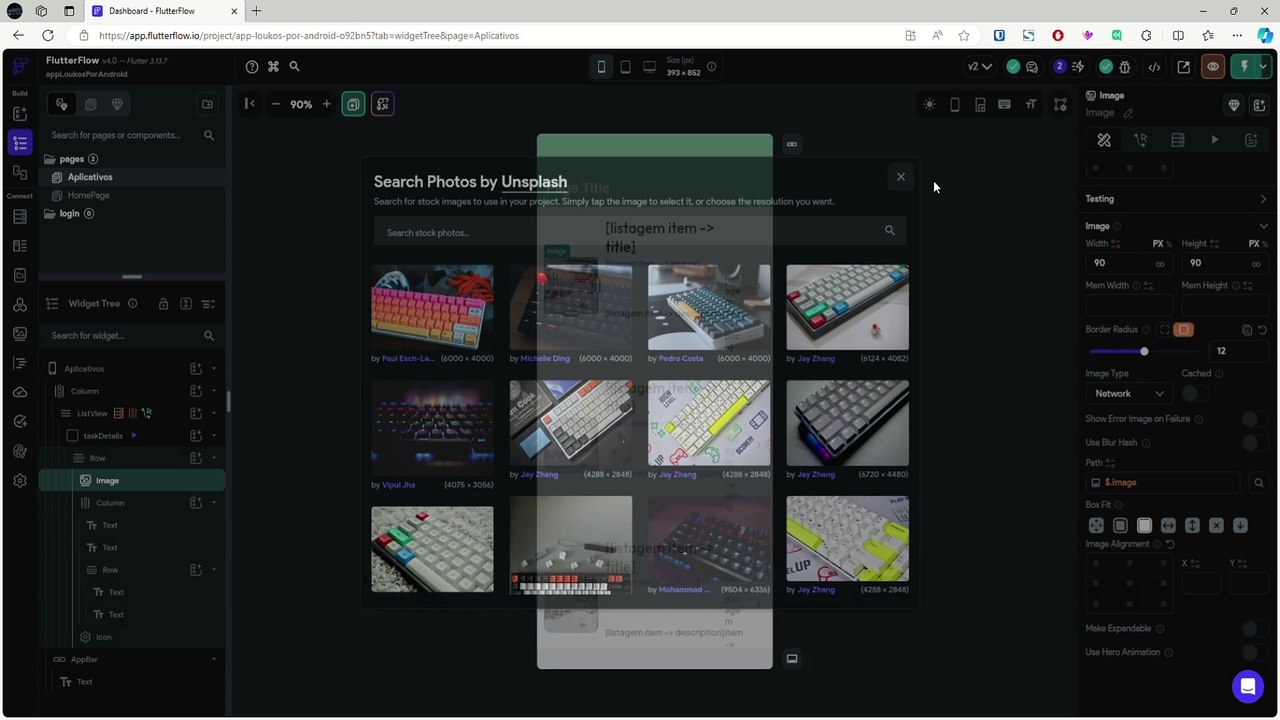
Task: Zoom in canvas with plus button
Action: coord(326,104)
